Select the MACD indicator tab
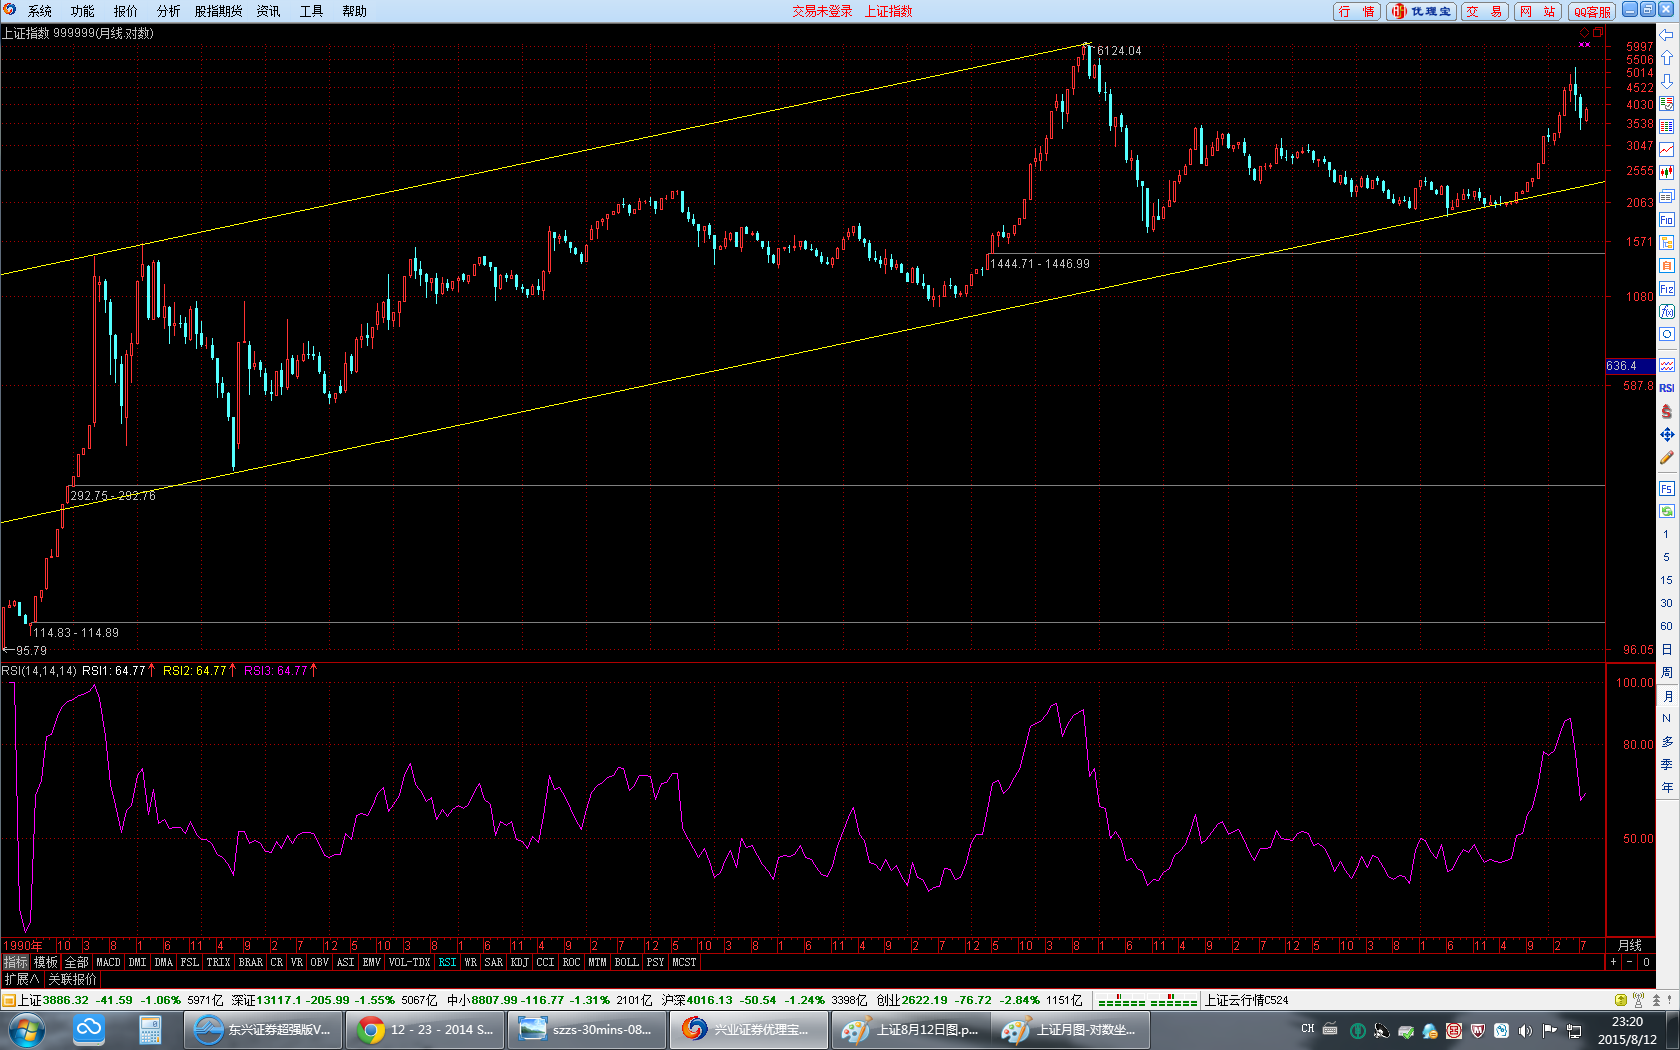 tap(108, 963)
